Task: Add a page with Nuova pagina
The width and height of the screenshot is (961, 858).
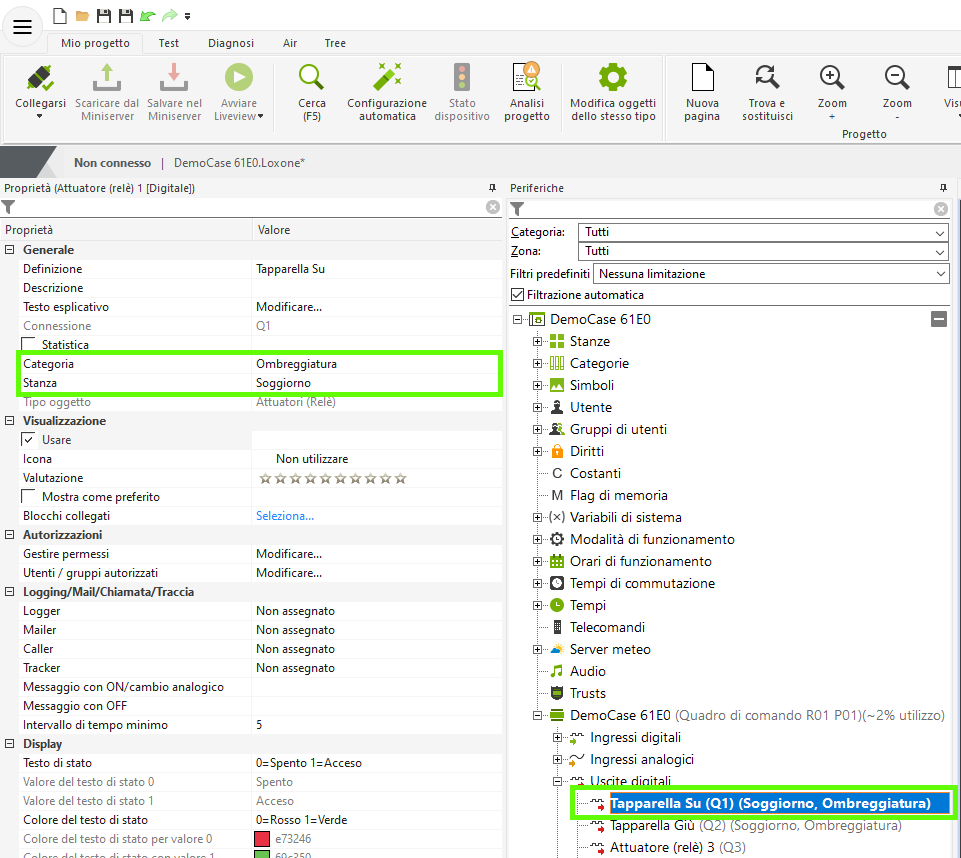Action: coord(702,78)
